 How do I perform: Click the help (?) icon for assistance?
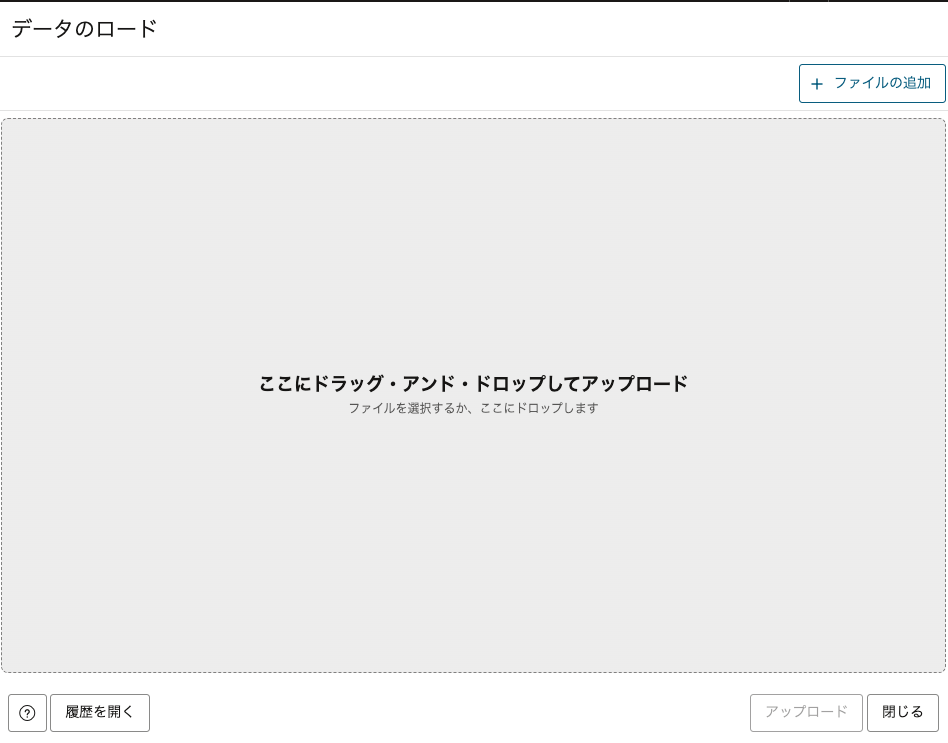click(x=27, y=712)
